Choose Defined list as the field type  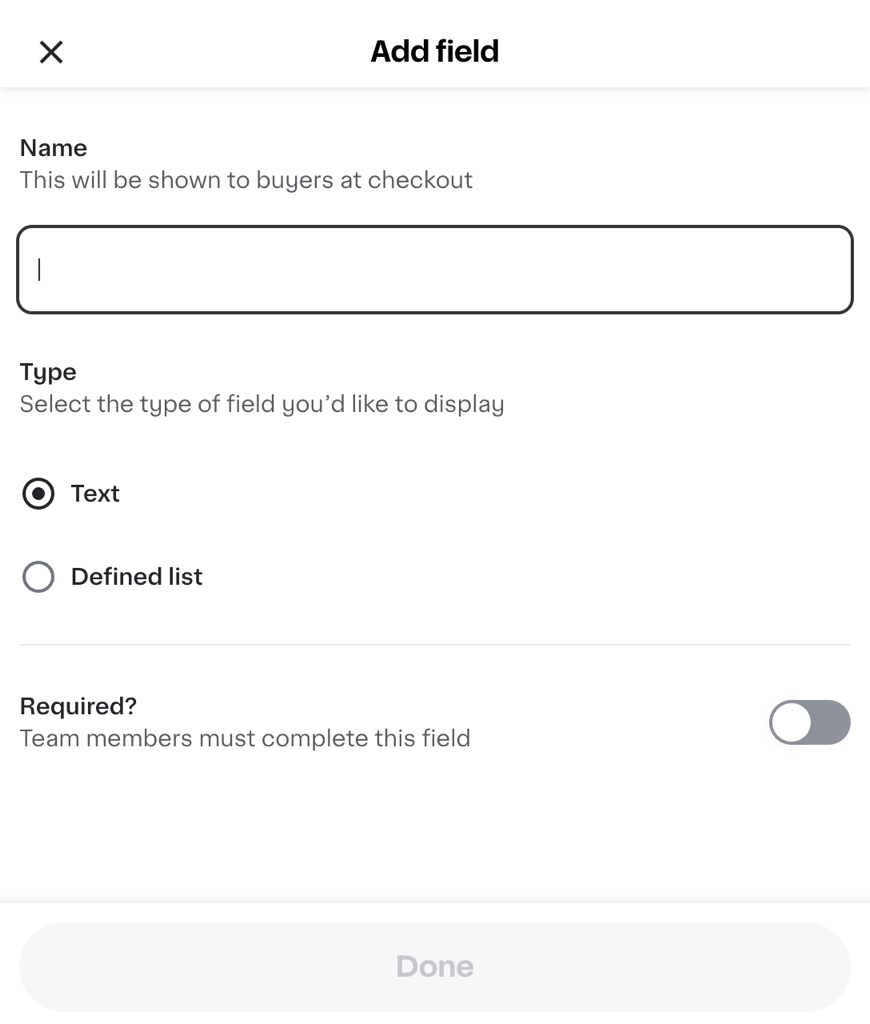(38, 577)
